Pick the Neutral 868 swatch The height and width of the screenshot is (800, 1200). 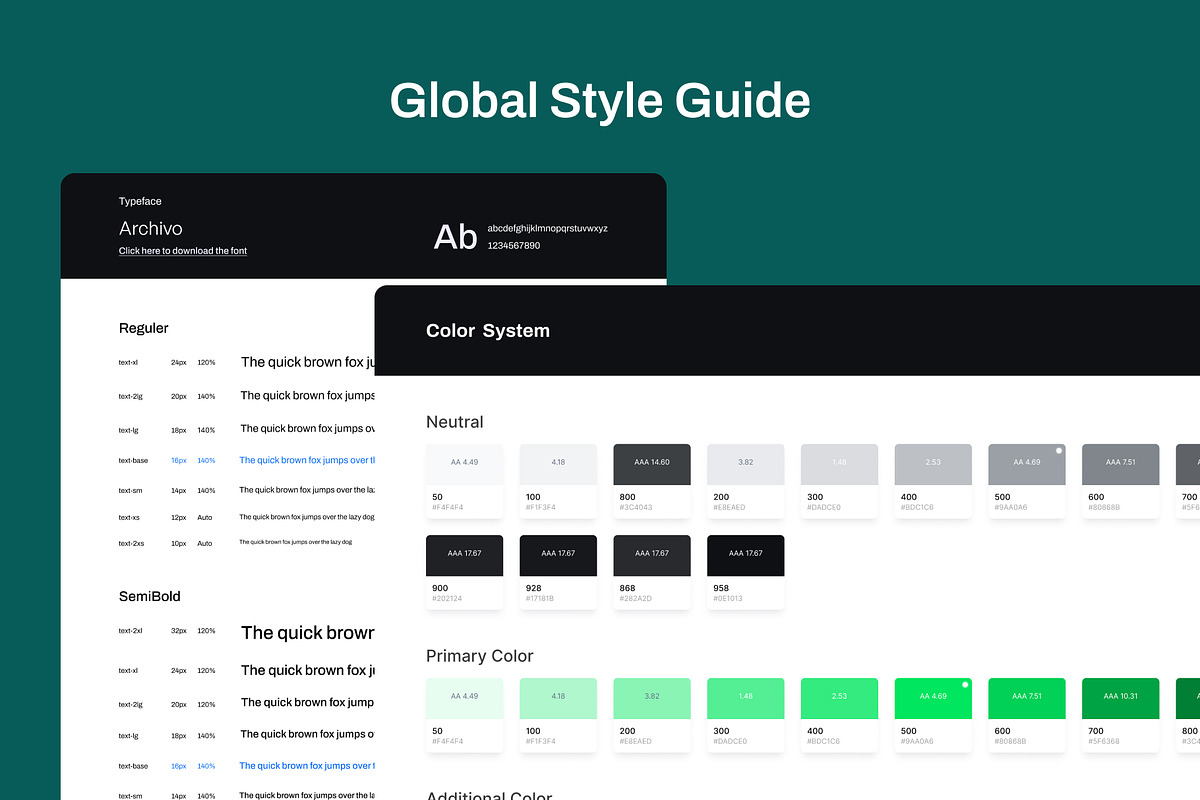pyautogui.click(x=652, y=572)
